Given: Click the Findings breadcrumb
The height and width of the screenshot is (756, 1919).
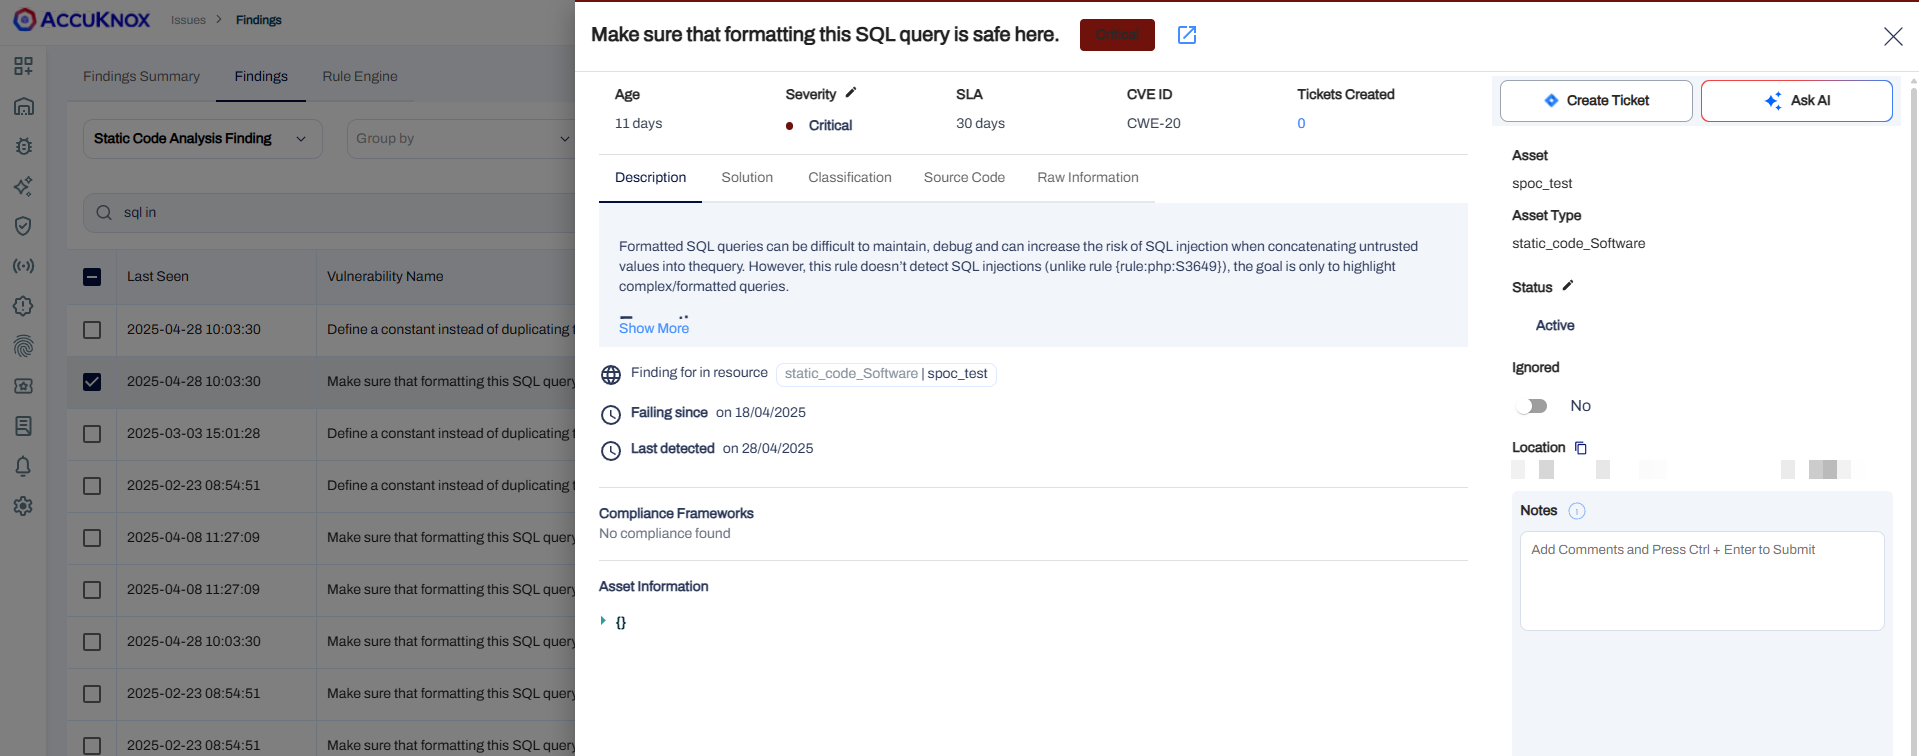Looking at the screenshot, I should tap(259, 20).
